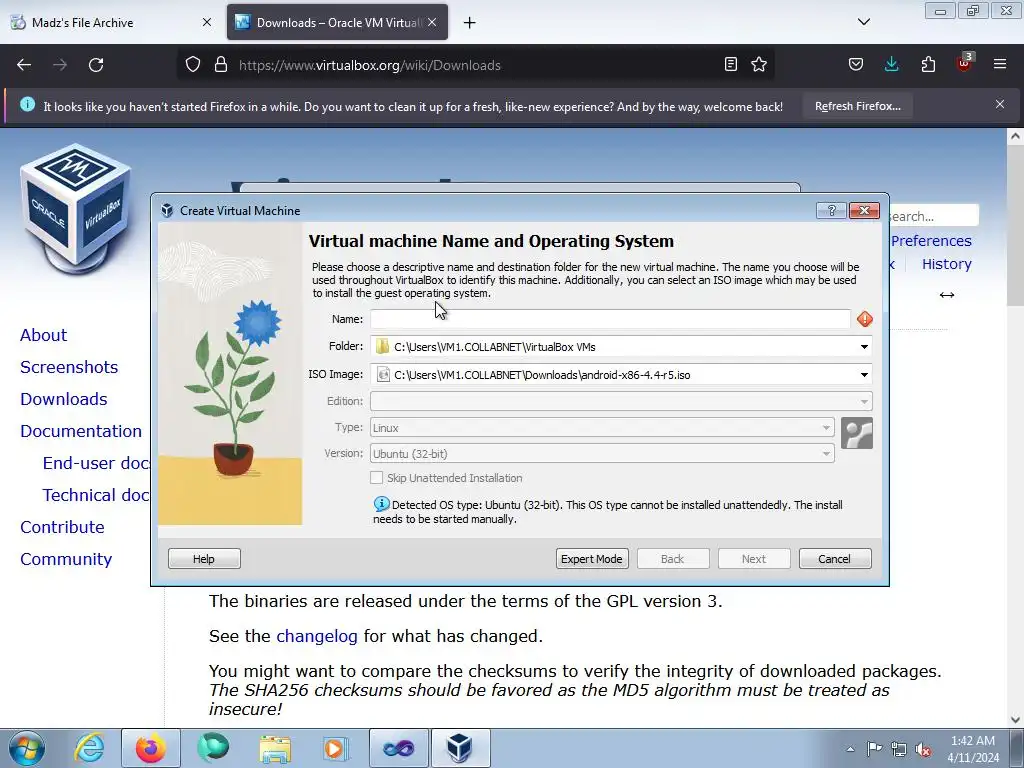Open Screenshots in site sidebar
This screenshot has height=768, width=1024.
[x=69, y=367]
